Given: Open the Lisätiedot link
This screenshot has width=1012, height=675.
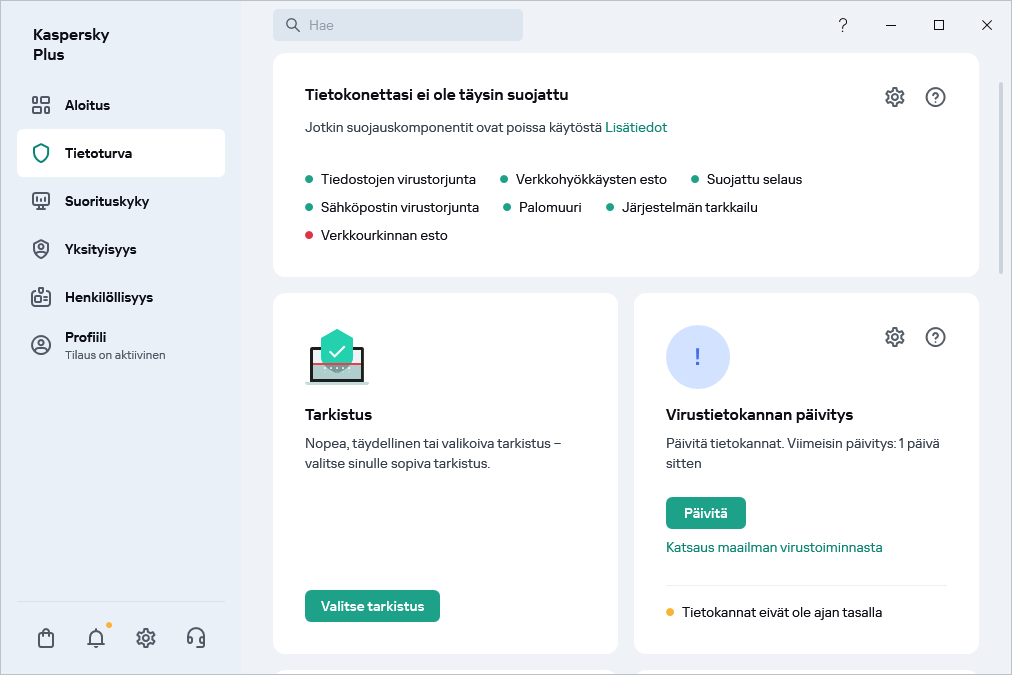Looking at the screenshot, I should [636, 127].
